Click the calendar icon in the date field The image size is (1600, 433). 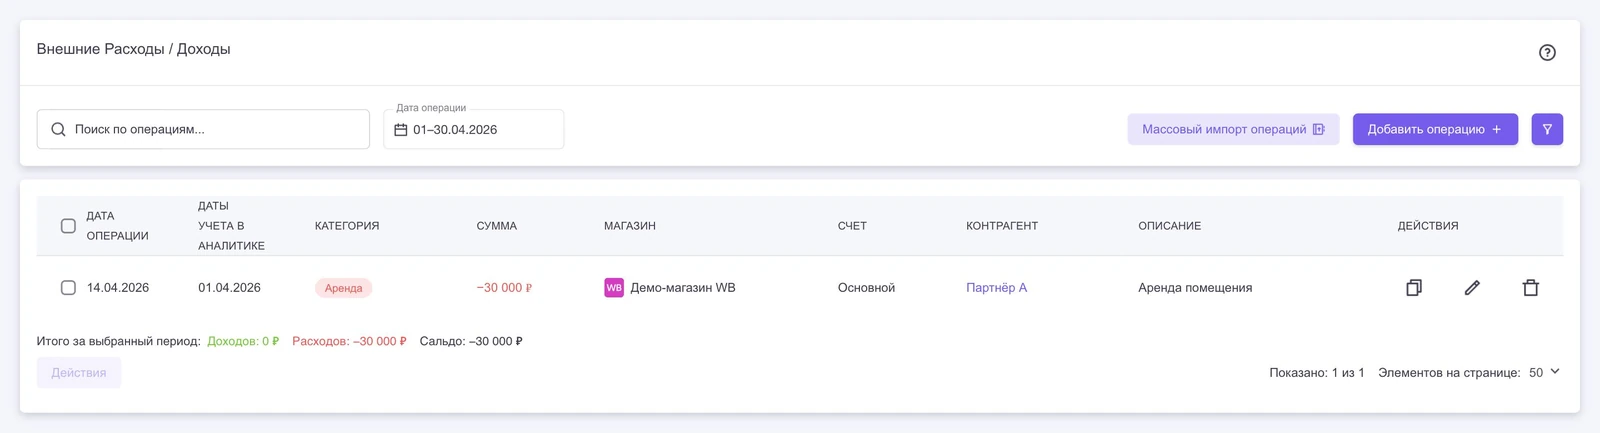point(401,130)
